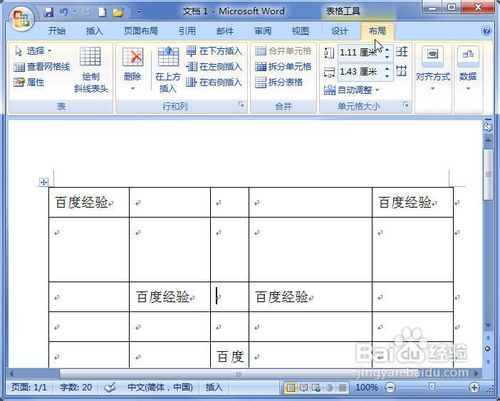Open 自动调整 dropdown
The width and height of the screenshot is (500, 401).
[352, 90]
